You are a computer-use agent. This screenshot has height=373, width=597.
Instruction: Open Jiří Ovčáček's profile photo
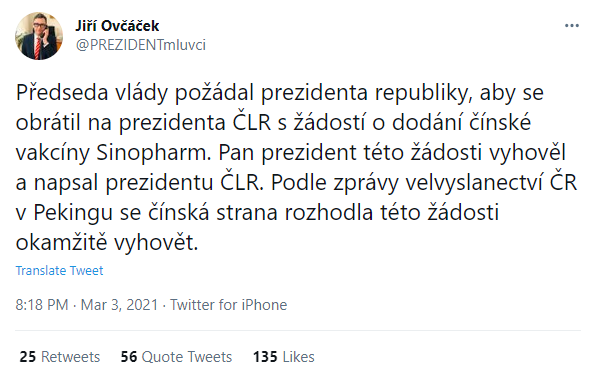[x=39, y=36]
